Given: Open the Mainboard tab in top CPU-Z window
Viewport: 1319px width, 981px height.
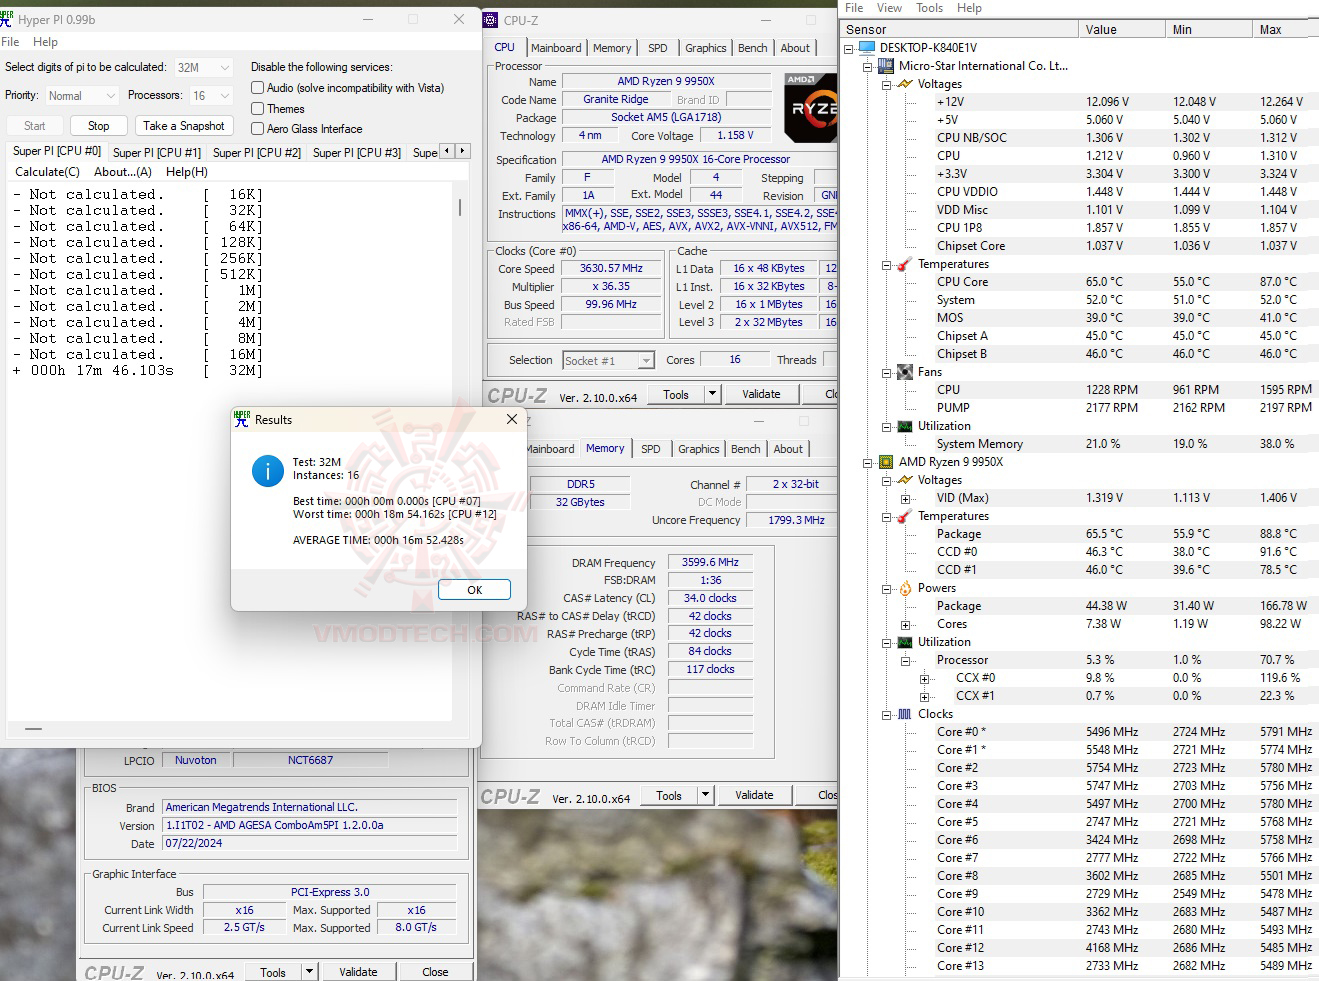Looking at the screenshot, I should pos(556,48).
